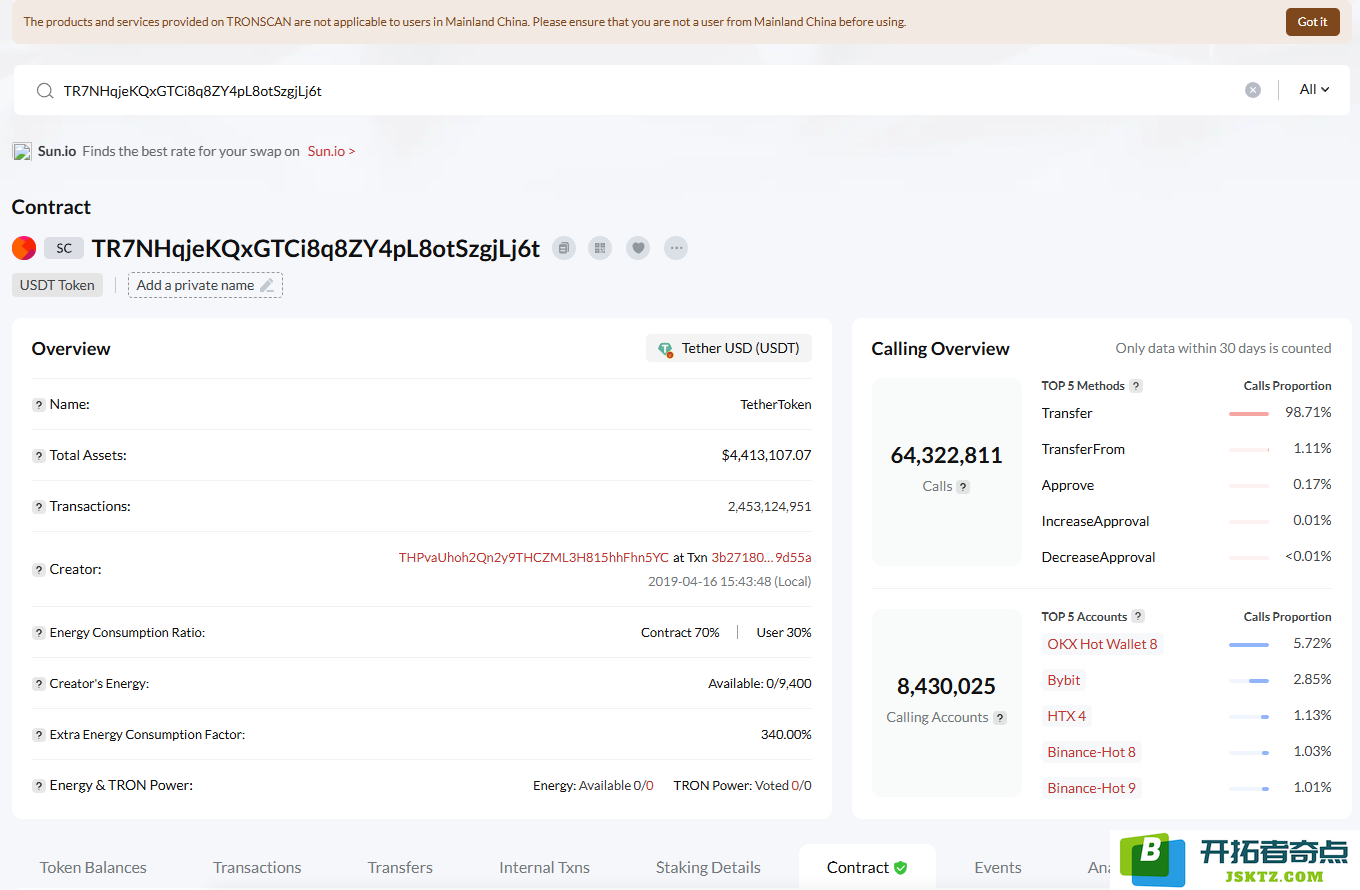Open the more options ellipsis menu
1360x890 pixels.
(x=676, y=248)
